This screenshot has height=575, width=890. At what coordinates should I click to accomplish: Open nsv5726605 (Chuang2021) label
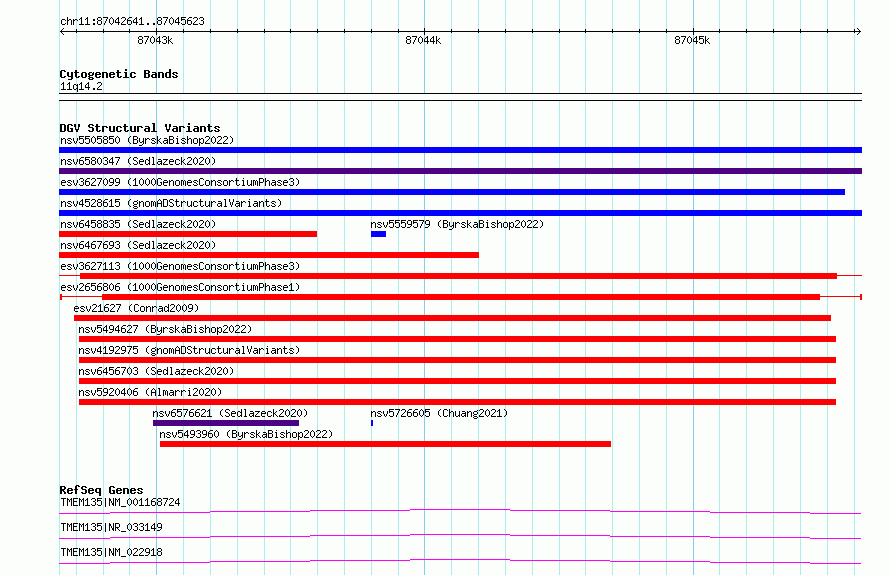pyautogui.click(x=439, y=413)
